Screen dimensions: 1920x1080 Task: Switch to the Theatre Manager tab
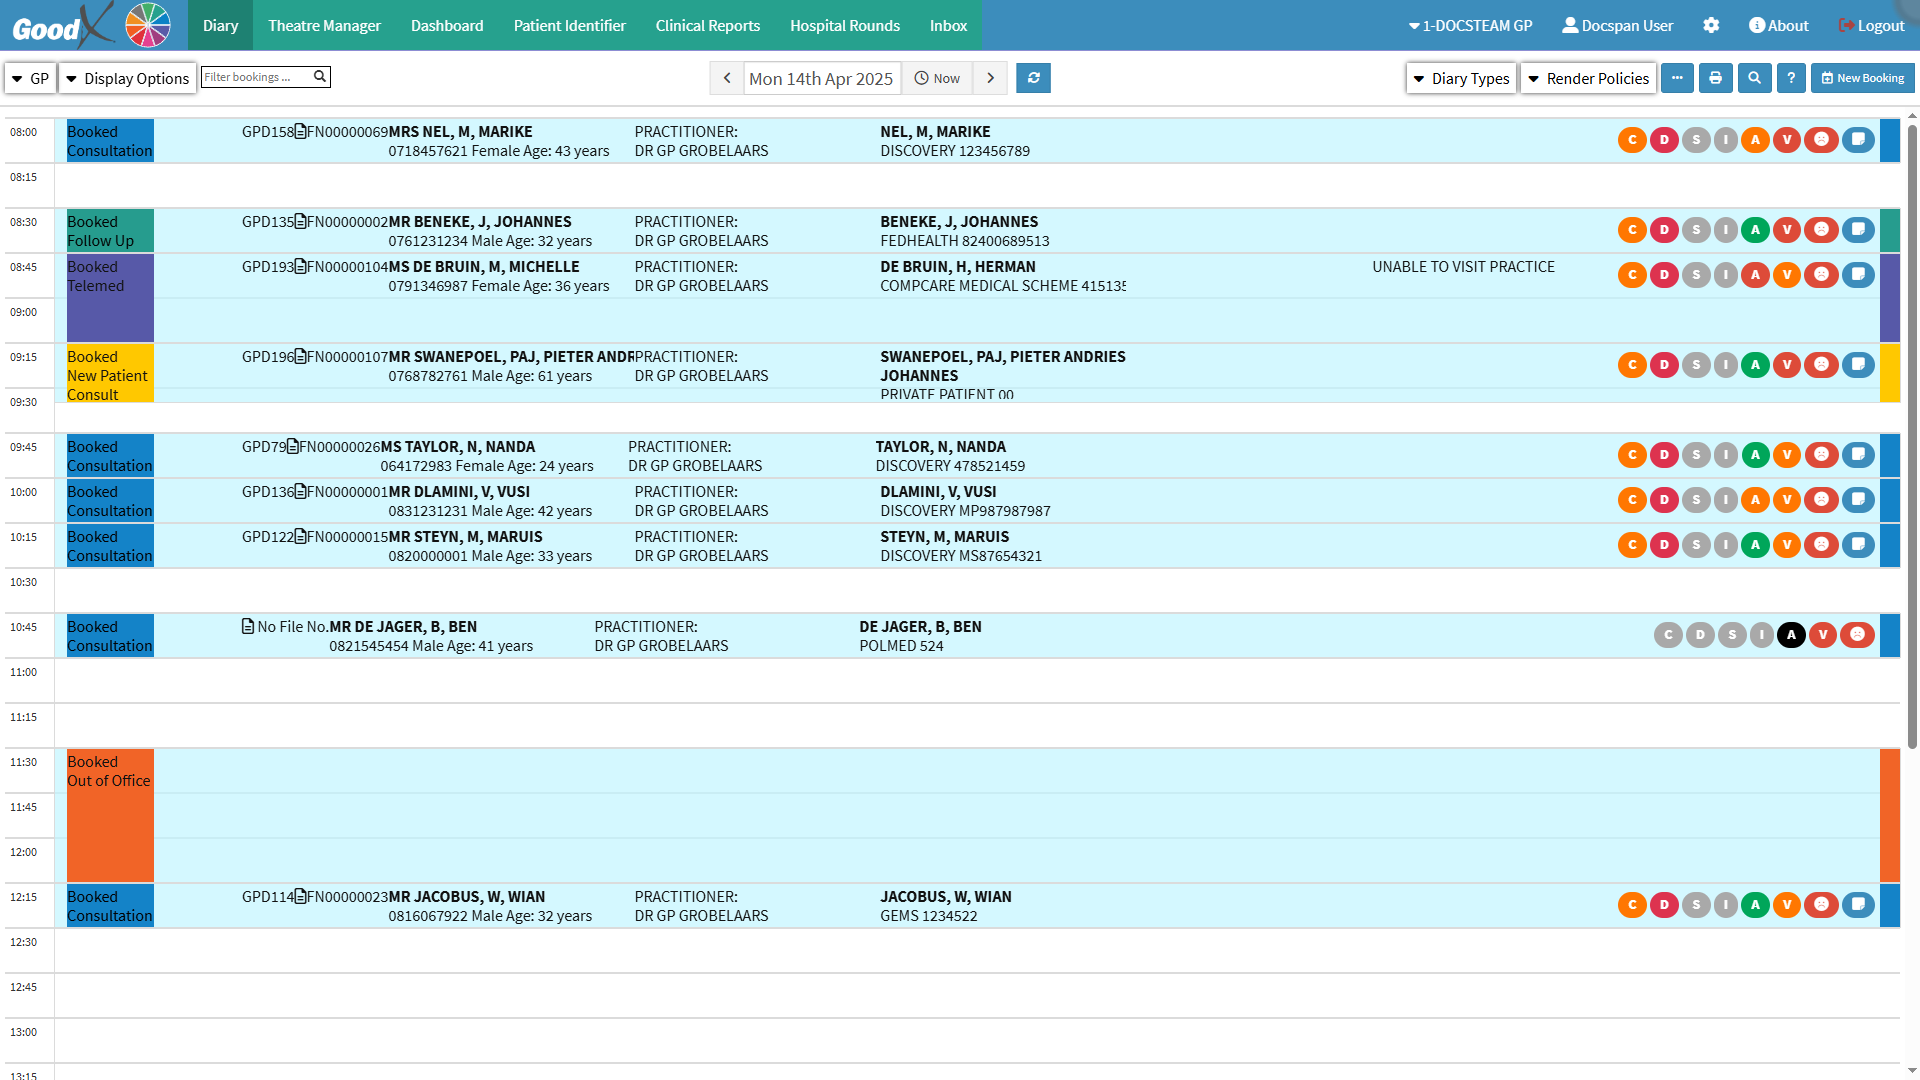(x=324, y=26)
